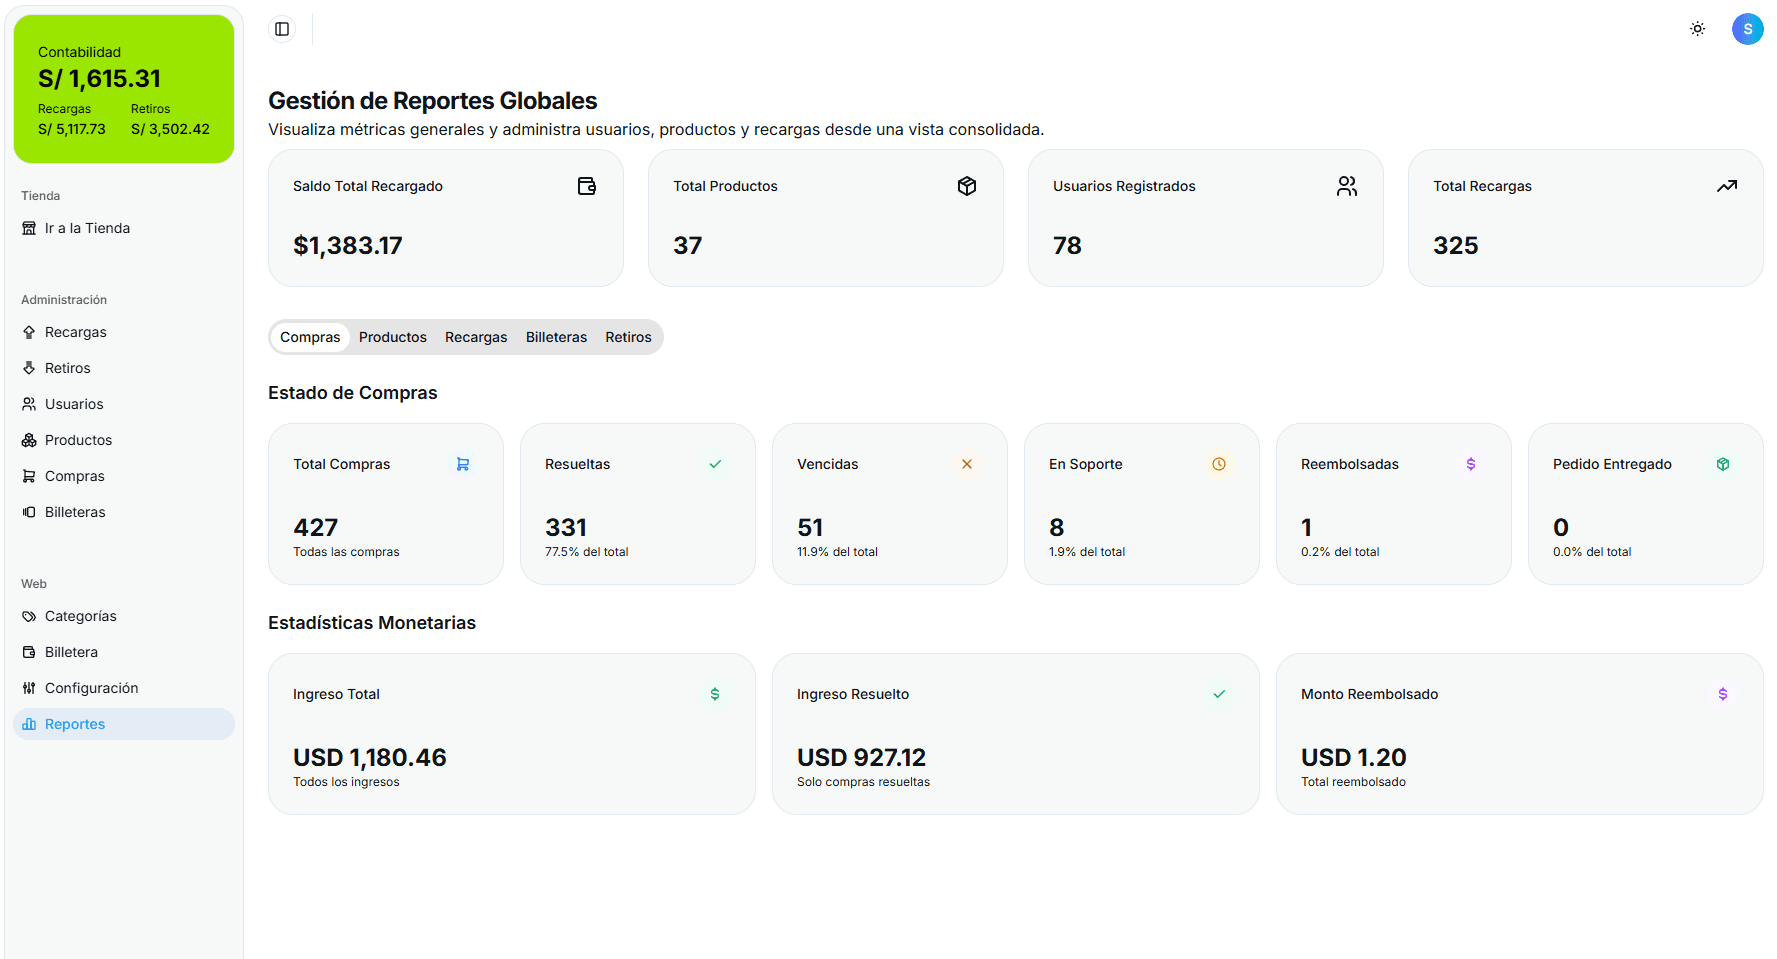This screenshot has height=959, width=1777.
Task: Open the user avatar menu
Action: pos(1748,29)
